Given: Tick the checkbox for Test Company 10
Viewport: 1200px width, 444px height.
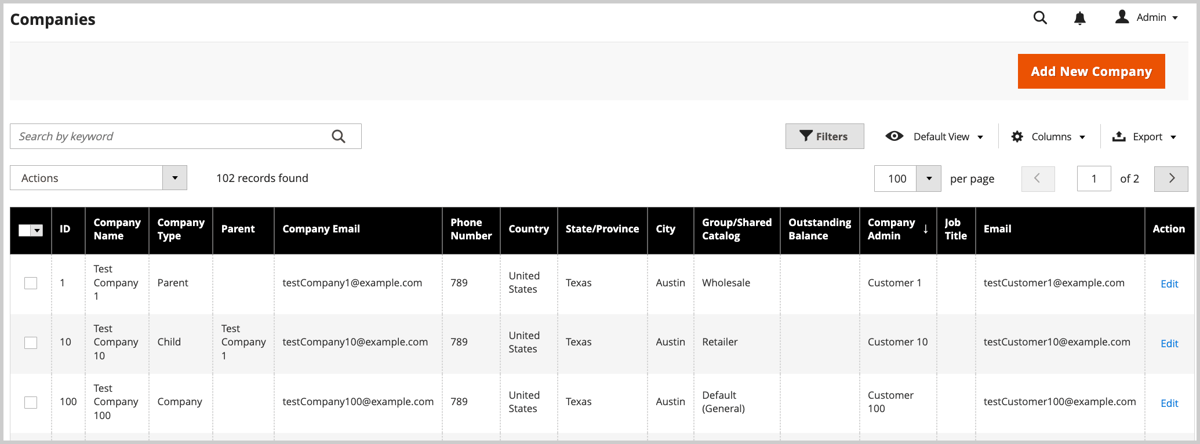Looking at the screenshot, I should click(30, 342).
